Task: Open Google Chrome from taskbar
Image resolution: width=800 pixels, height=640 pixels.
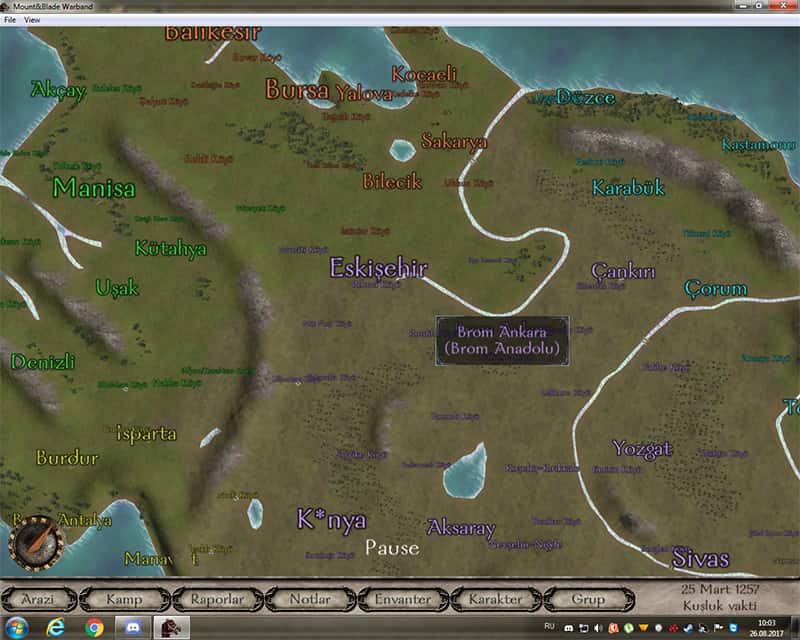Action: (x=95, y=628)
